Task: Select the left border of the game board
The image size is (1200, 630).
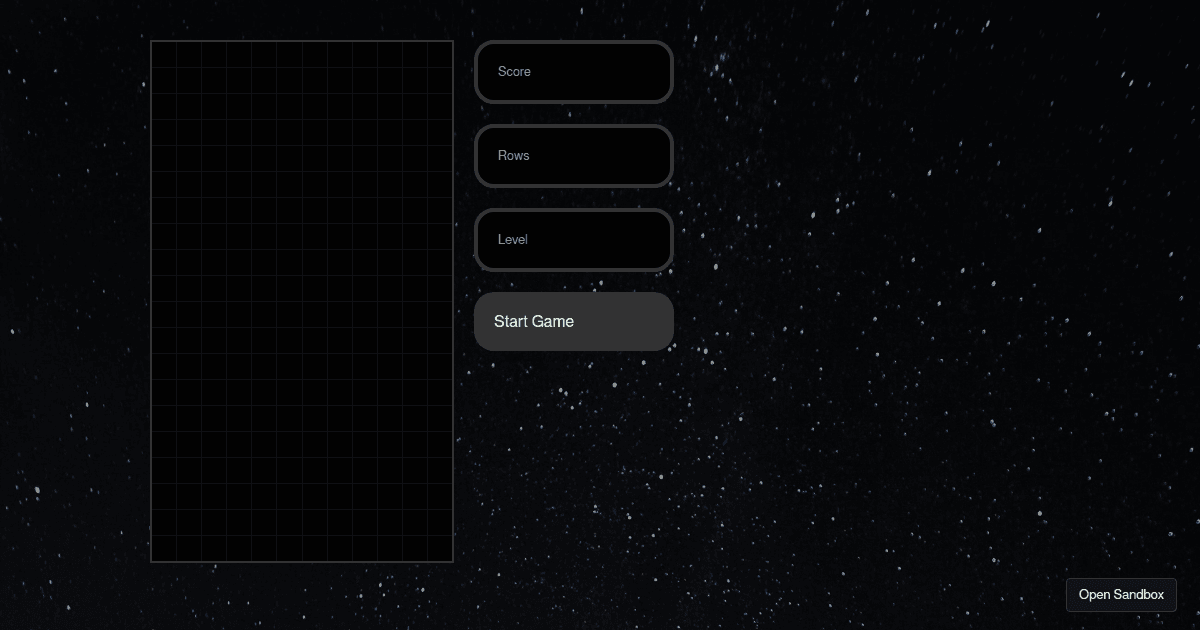Action: (x=152, y=300)
